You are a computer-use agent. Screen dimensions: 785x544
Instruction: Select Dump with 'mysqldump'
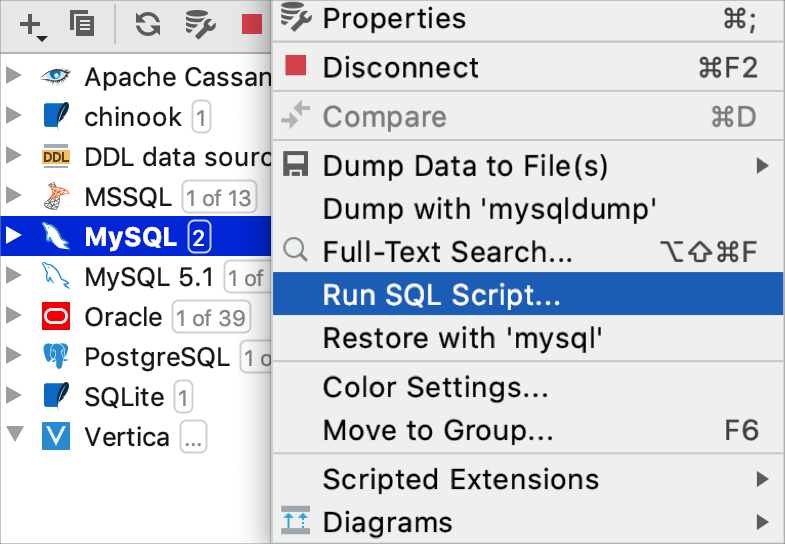tap(528, 209)
